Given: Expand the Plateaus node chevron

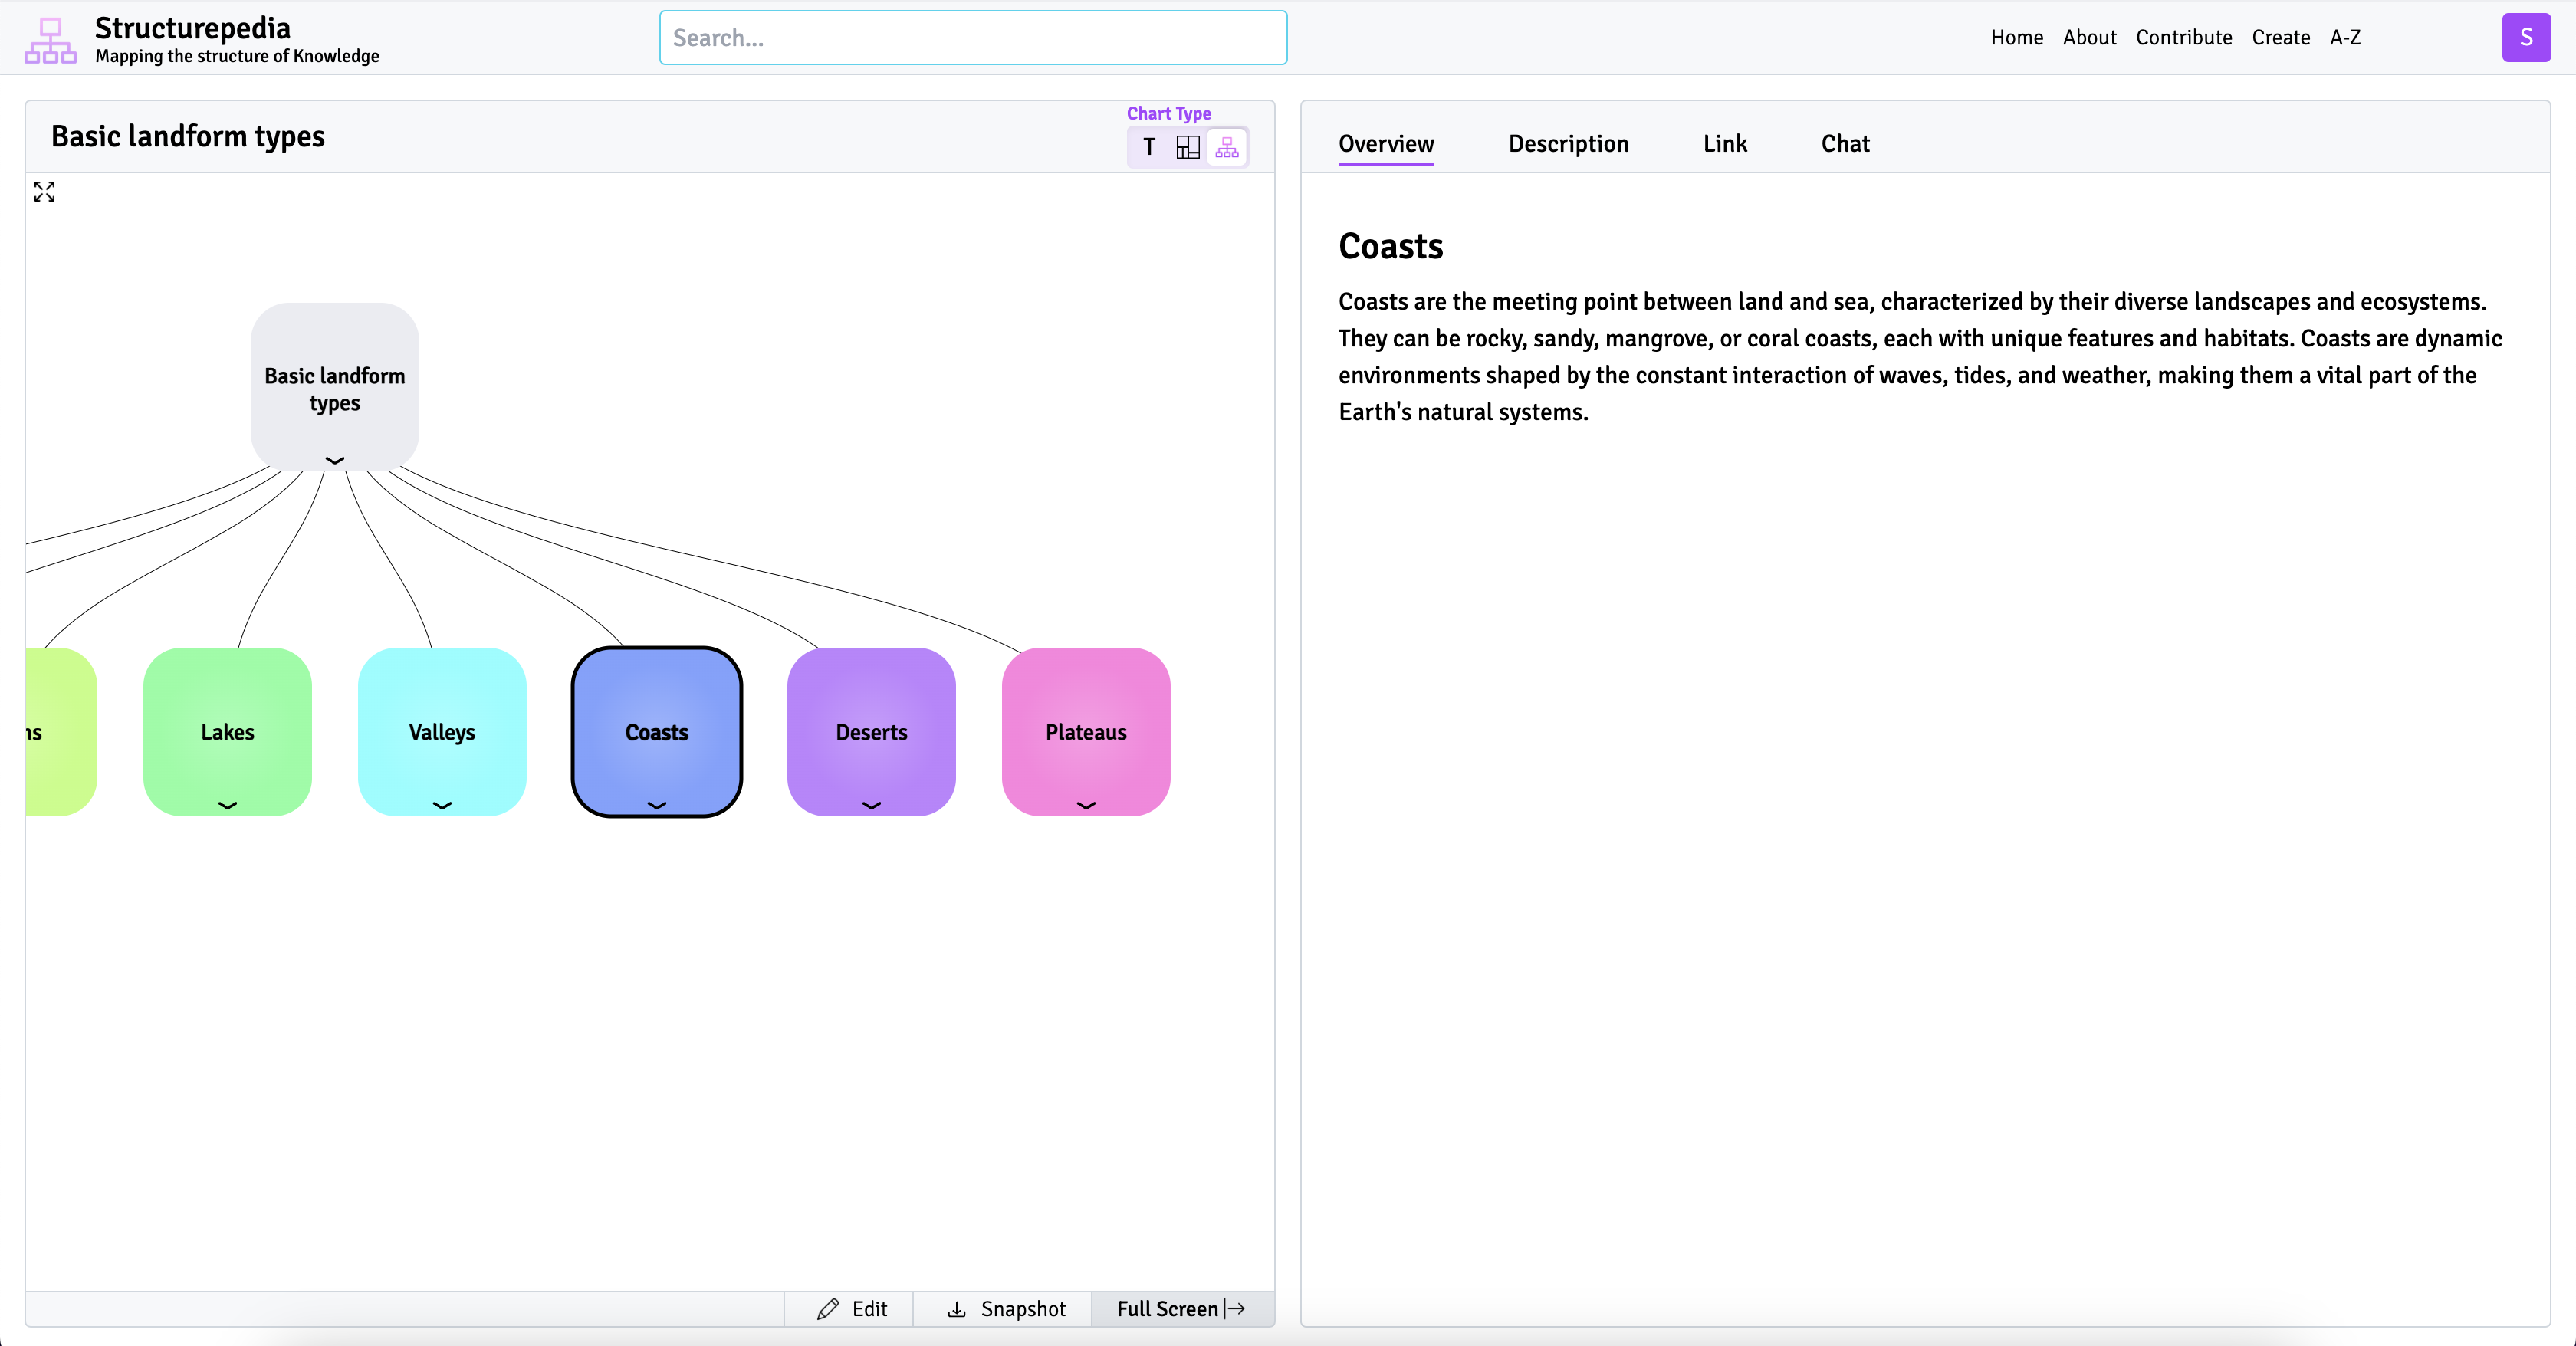Looking at the screenshot, I should click(x=1086, y=805).
